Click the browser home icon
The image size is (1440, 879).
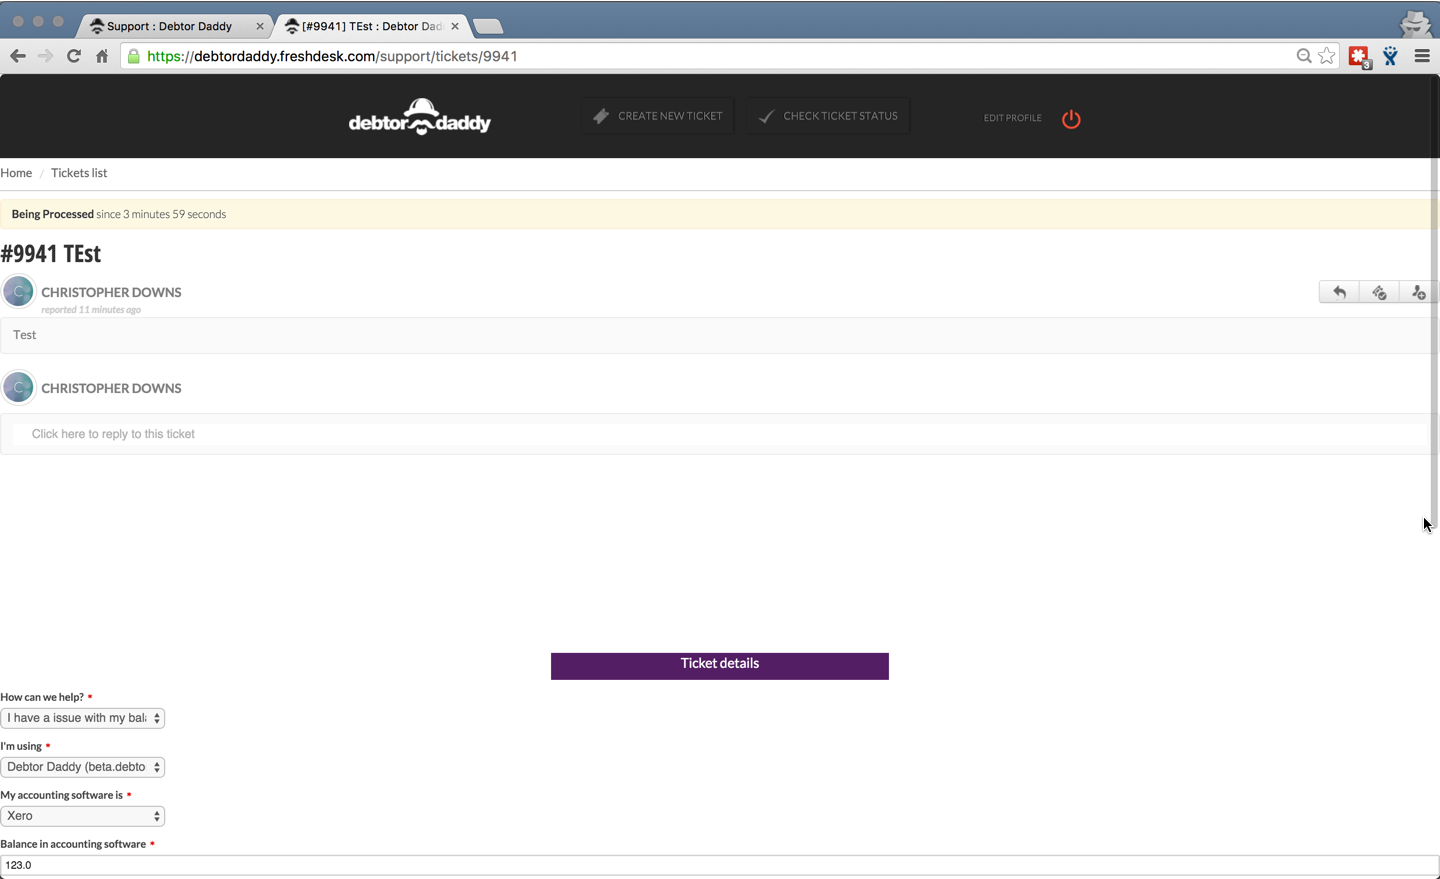(102, 56)
